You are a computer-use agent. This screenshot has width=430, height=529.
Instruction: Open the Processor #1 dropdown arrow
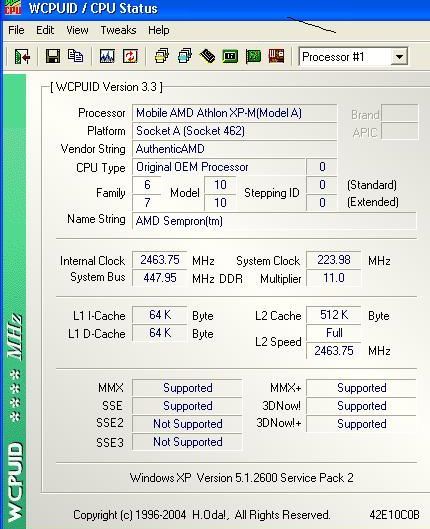point(399,57)
